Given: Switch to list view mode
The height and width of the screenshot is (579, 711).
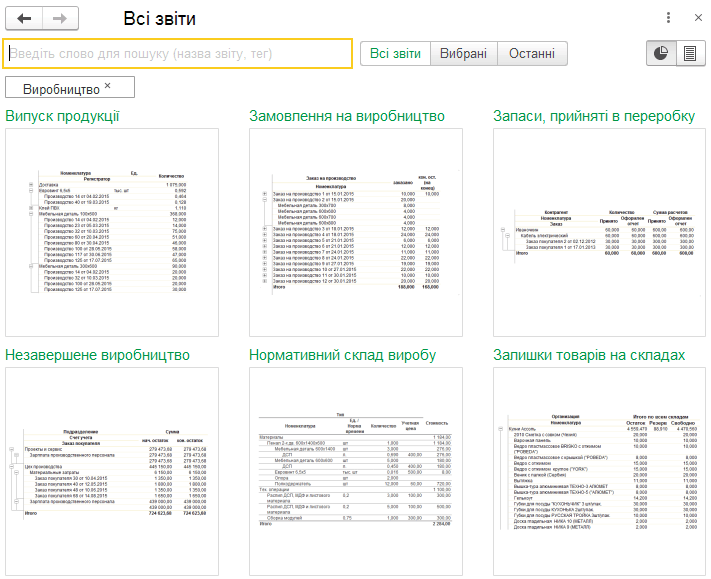Looking at the screenshot, I should 690,54.
